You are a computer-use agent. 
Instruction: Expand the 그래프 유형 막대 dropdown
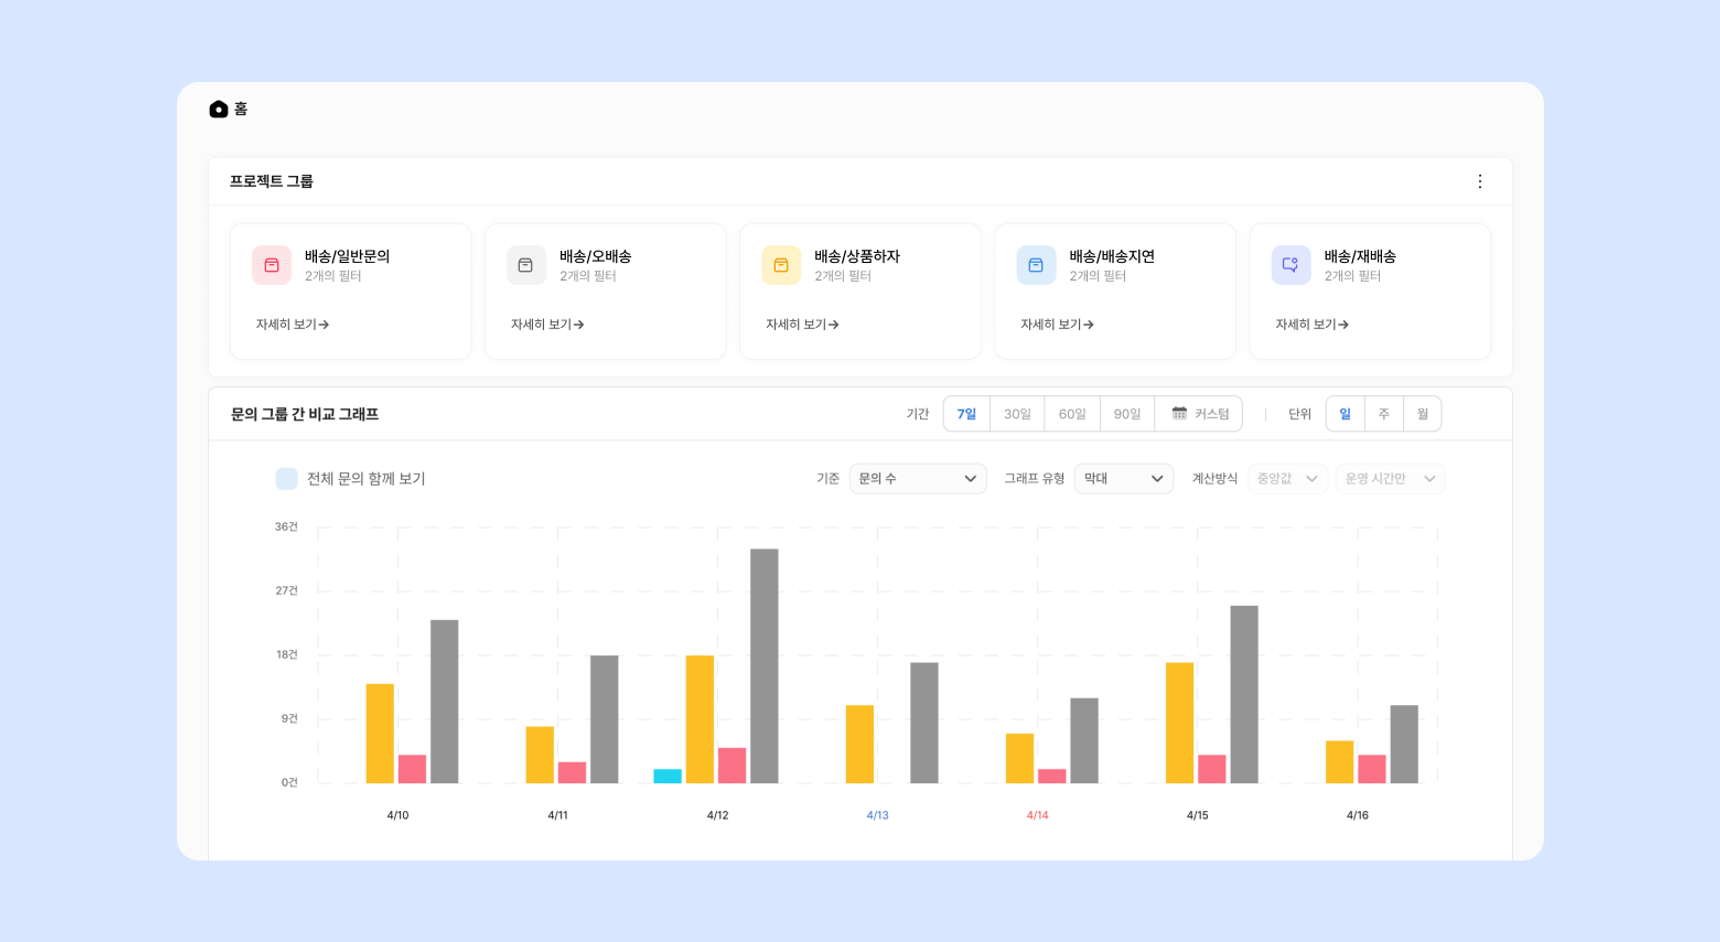point(1123,479)
